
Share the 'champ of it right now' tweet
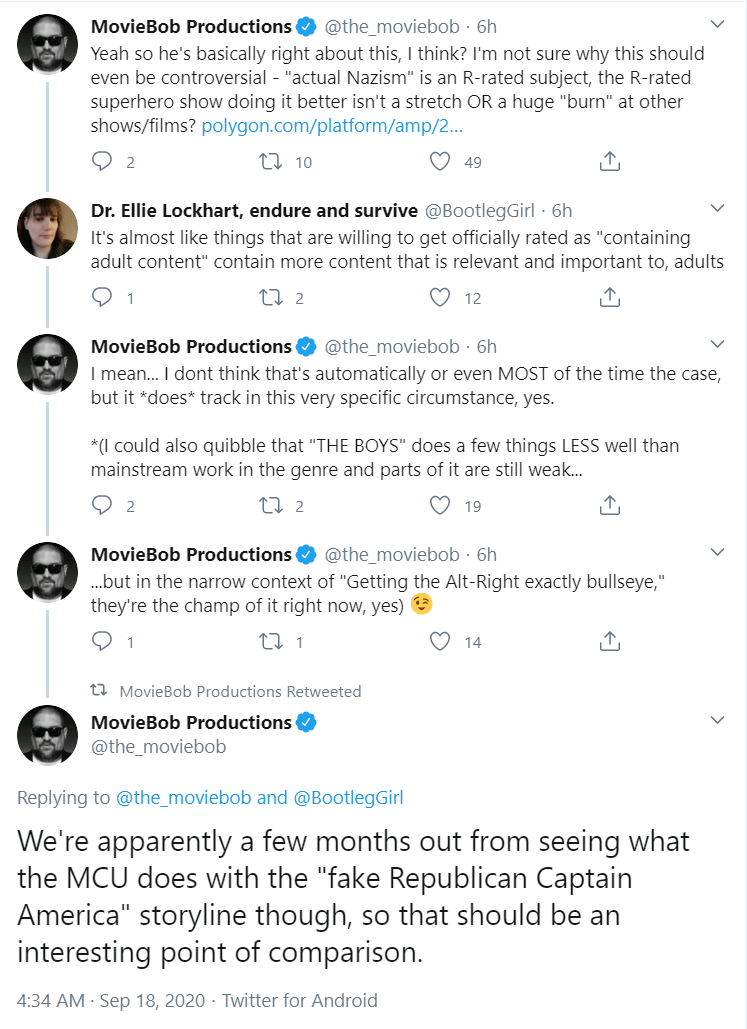pos(610,641)
